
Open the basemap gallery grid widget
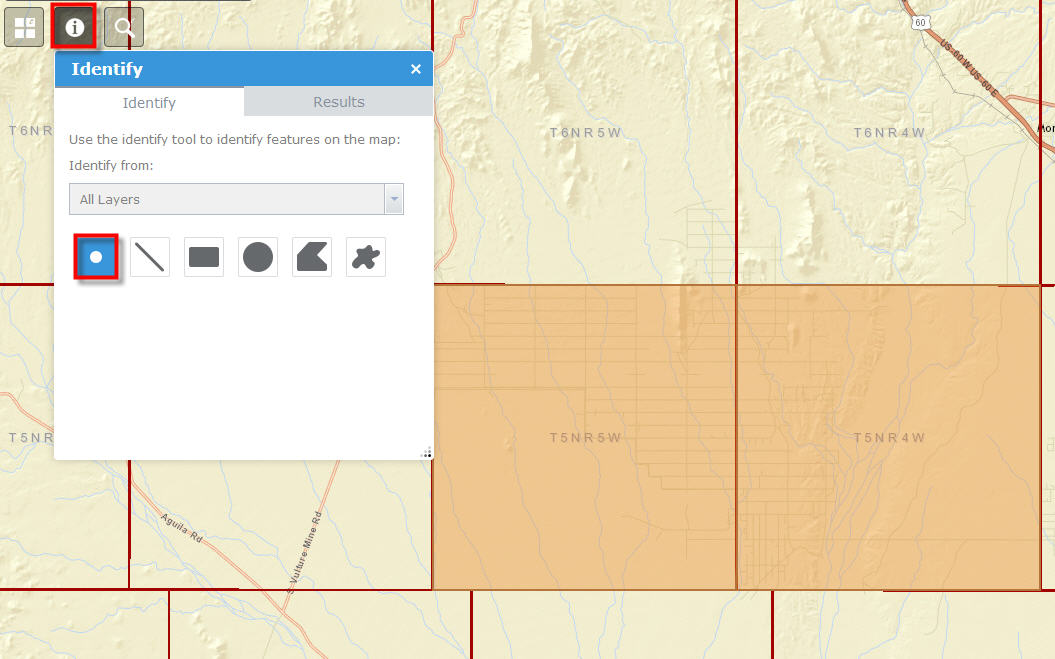[24, 28]
